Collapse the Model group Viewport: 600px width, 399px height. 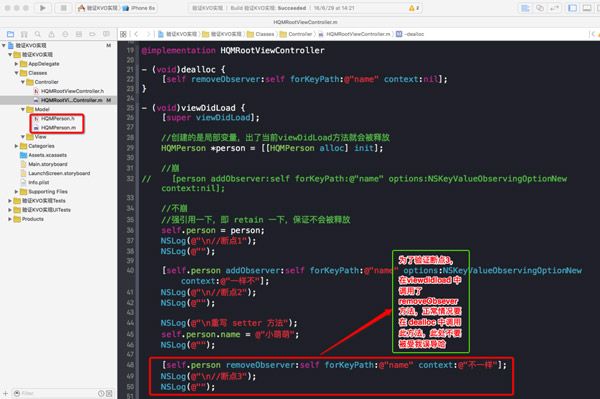point(23,109)
